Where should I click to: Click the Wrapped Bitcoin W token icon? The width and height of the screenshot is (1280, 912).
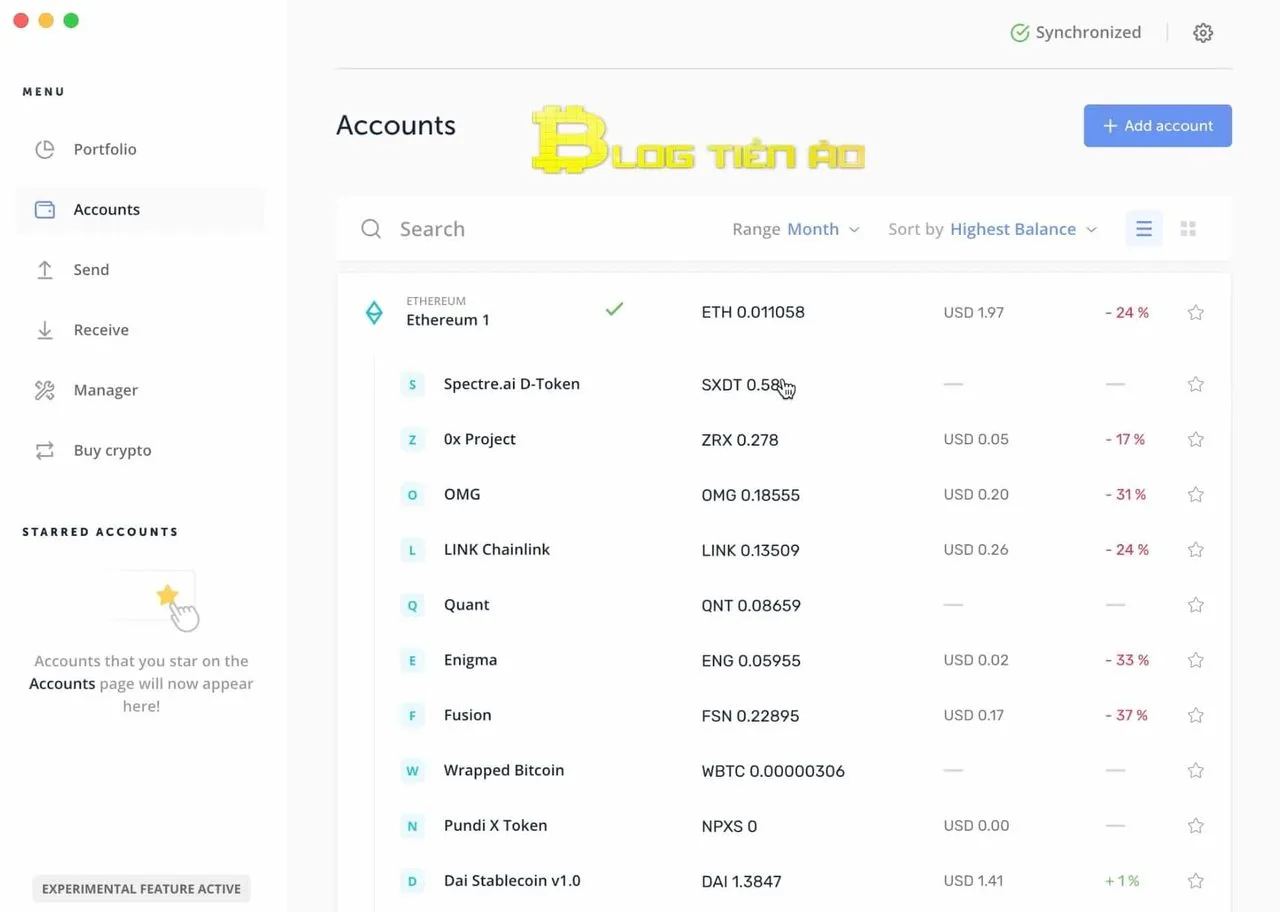click(x=412, y=771)
